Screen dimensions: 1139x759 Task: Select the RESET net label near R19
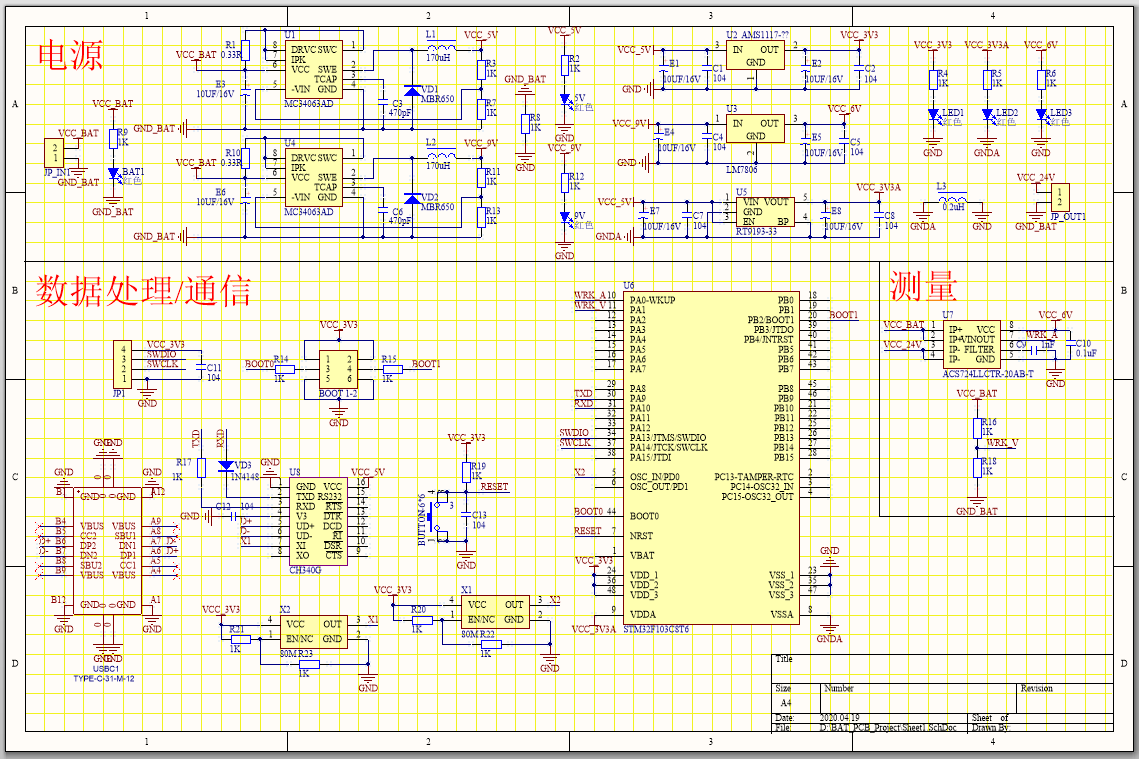[494, 487]
